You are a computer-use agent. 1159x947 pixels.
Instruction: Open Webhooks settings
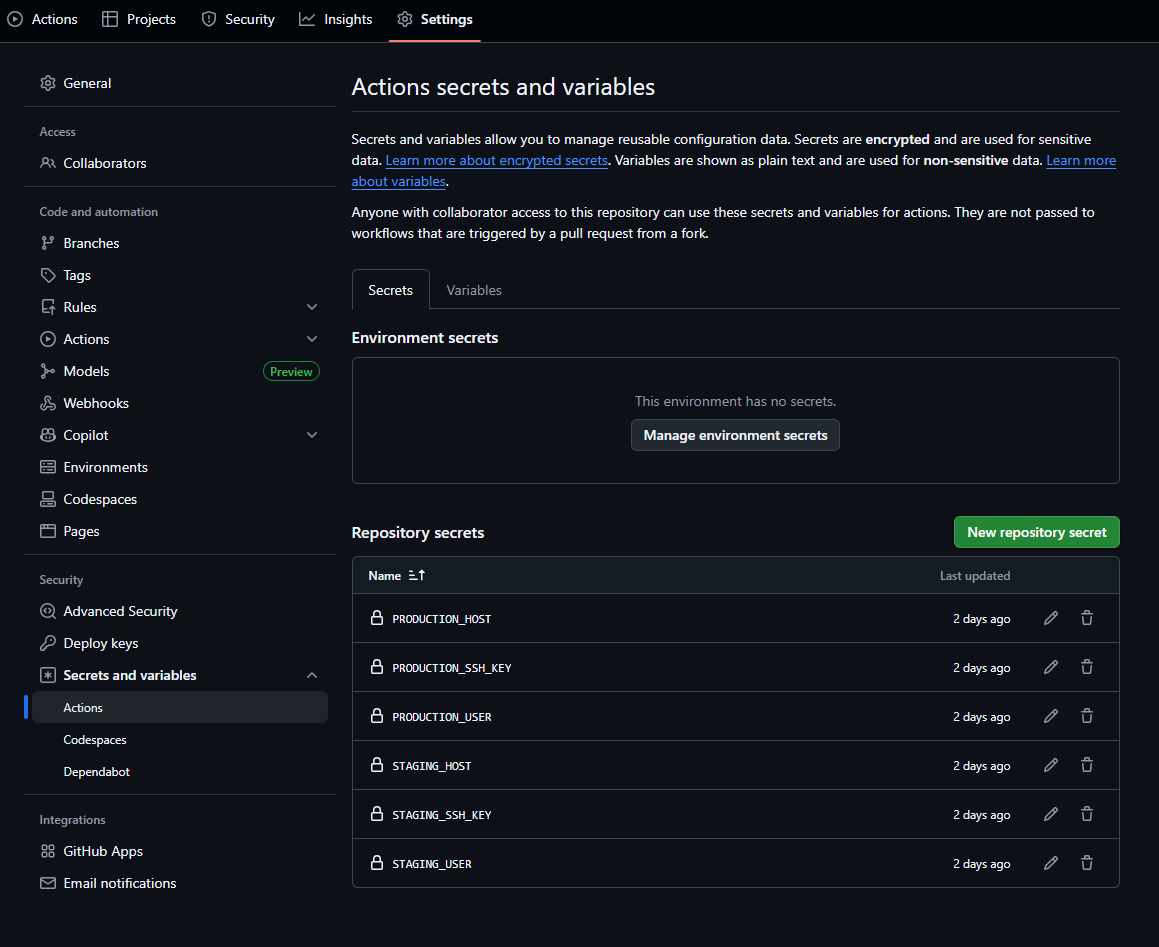(x=94, y=403)
